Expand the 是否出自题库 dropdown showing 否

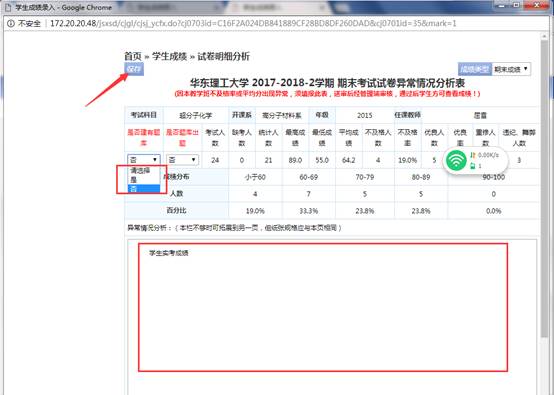pyautogui.click(x=182, y=160)
